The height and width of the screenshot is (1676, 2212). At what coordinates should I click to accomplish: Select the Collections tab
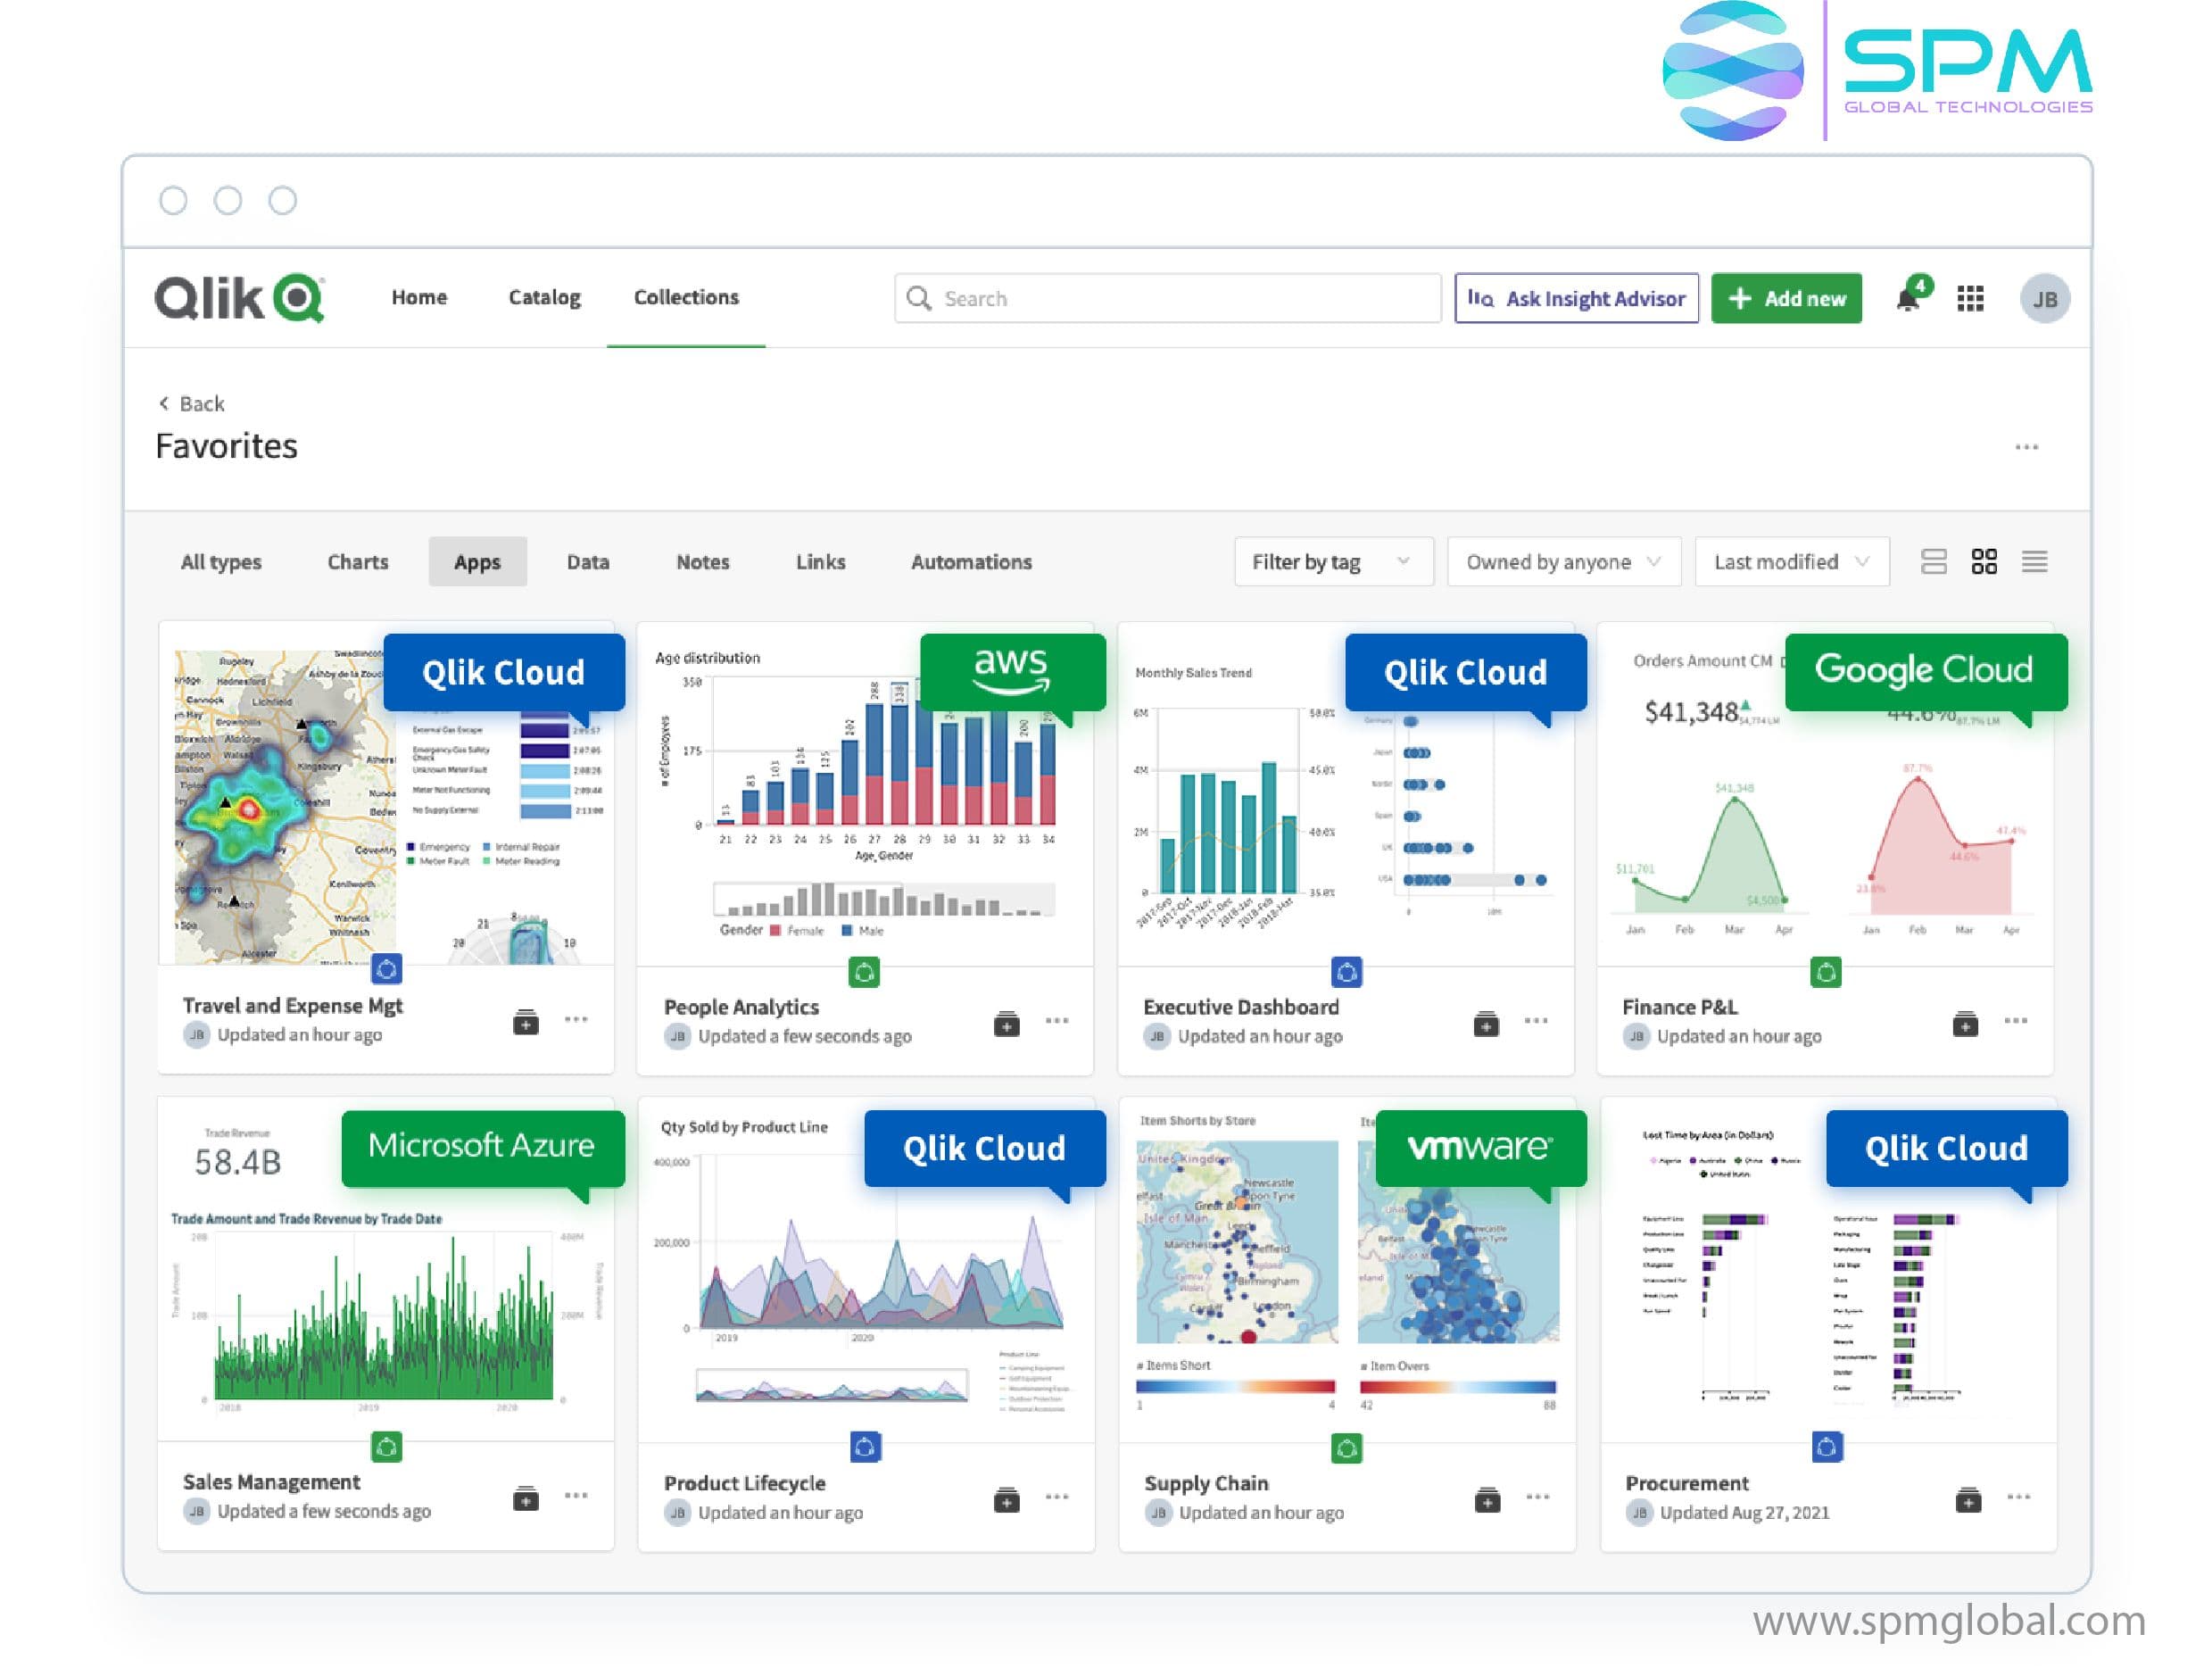[x=686, y=297]
